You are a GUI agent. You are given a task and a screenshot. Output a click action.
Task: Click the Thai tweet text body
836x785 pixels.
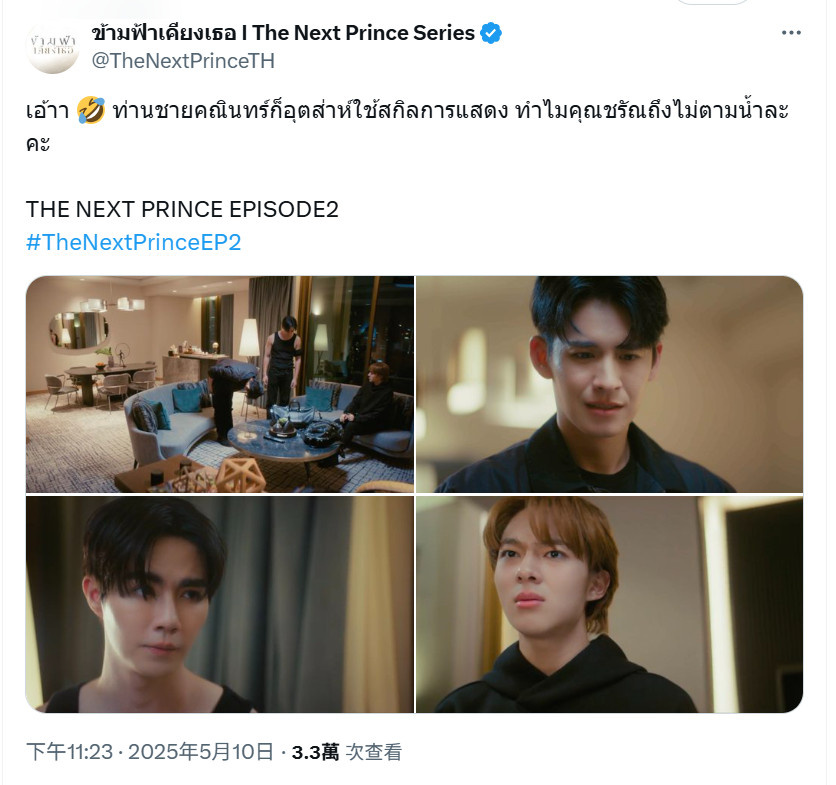point(407,126)
